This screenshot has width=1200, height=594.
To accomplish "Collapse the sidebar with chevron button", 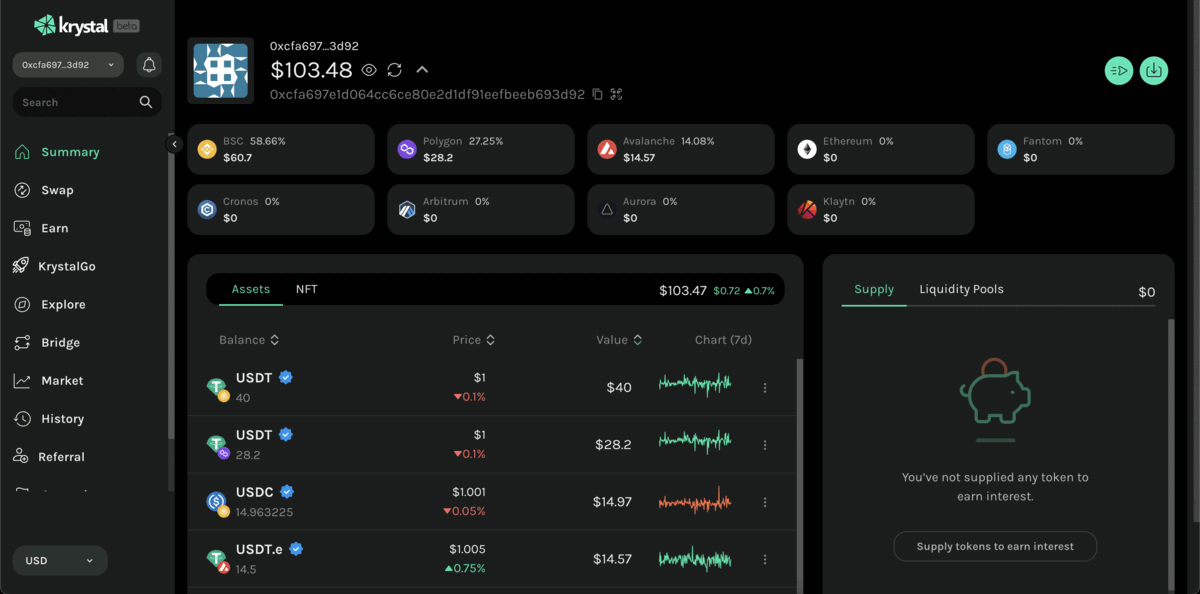I will (x=174, y=144).
